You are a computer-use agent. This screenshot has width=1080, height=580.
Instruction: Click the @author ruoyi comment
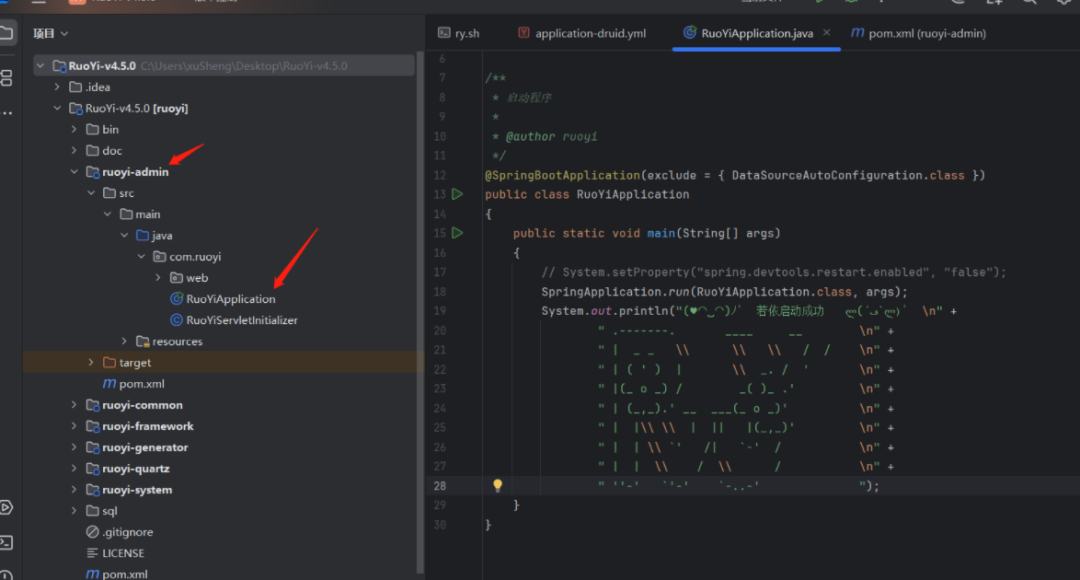(551, 136)
